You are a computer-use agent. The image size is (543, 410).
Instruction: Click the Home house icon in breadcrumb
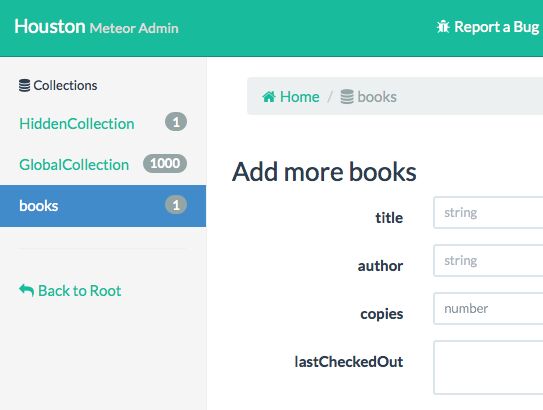point(269,97)
